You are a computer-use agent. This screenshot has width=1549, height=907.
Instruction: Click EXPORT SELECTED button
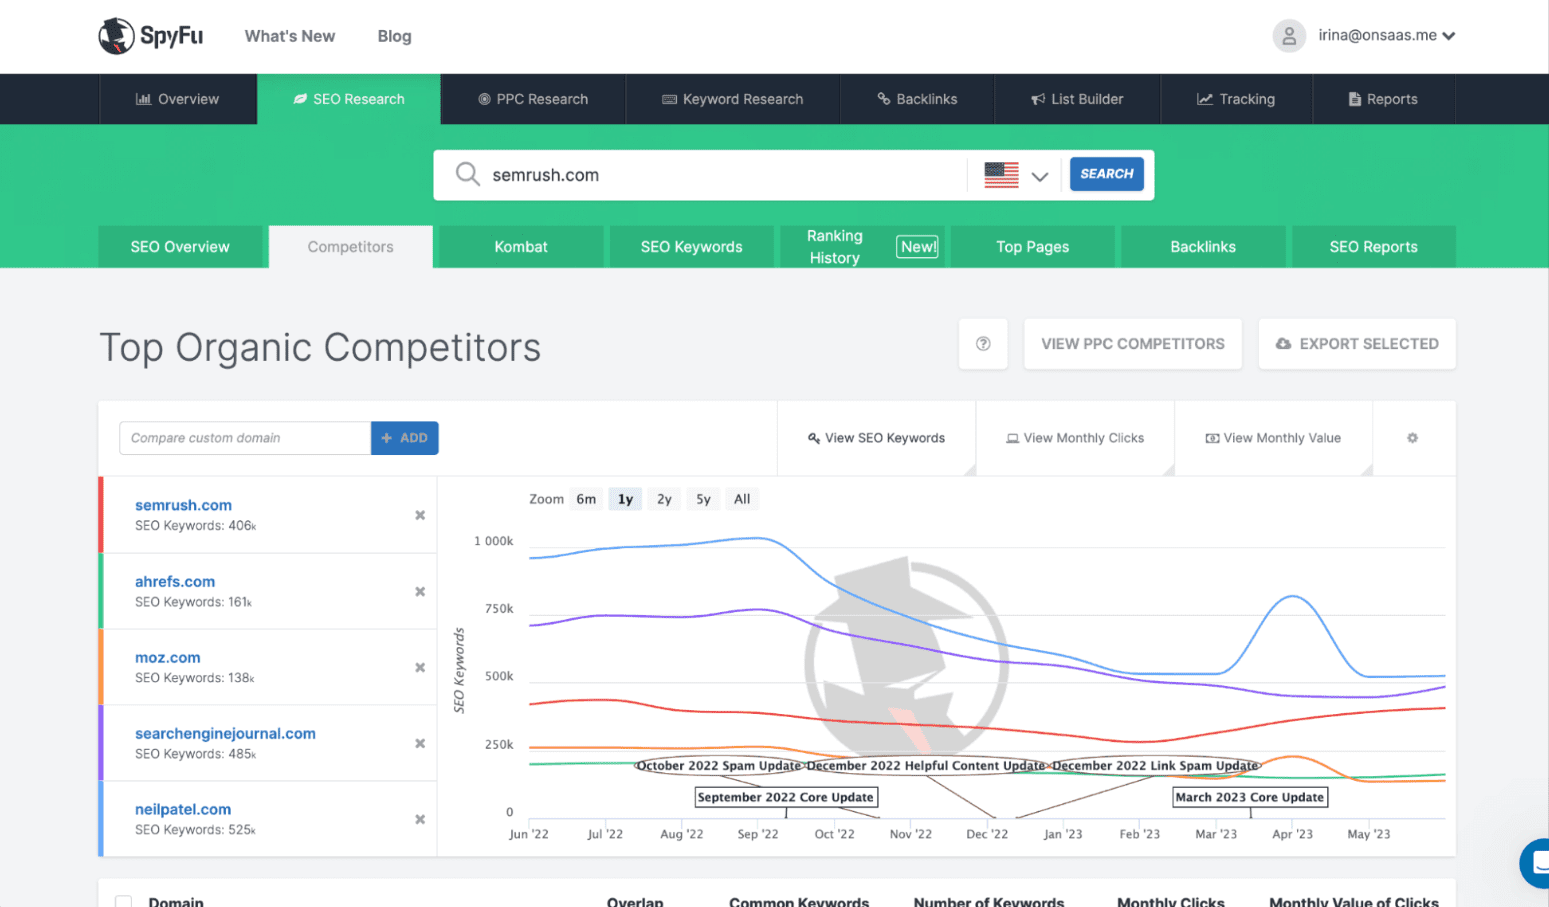point(1357,344)
